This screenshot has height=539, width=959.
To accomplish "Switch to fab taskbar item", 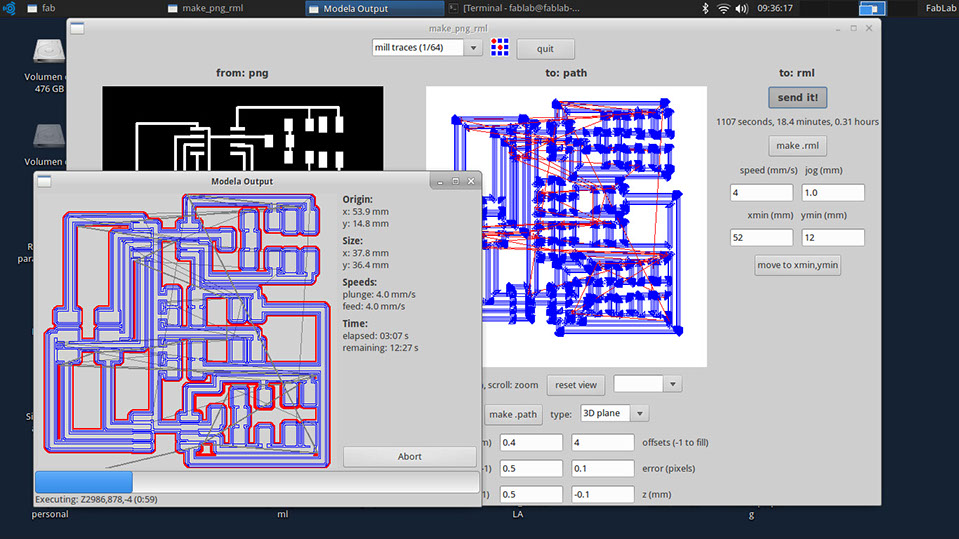I will [42, 8].
